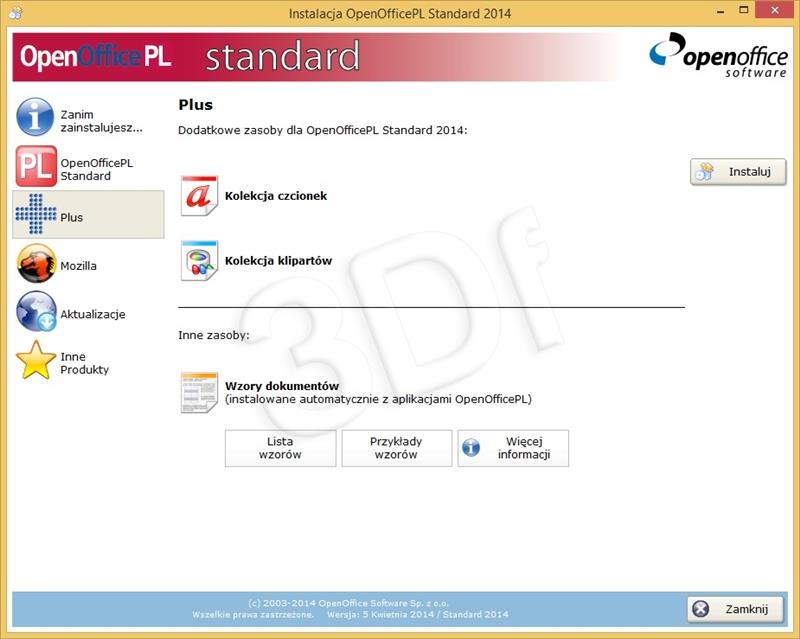This screenshot has width=800, height=639.
Task: Click the yellow star Inne Produkty icon
Action: click(x=36, y=360)
